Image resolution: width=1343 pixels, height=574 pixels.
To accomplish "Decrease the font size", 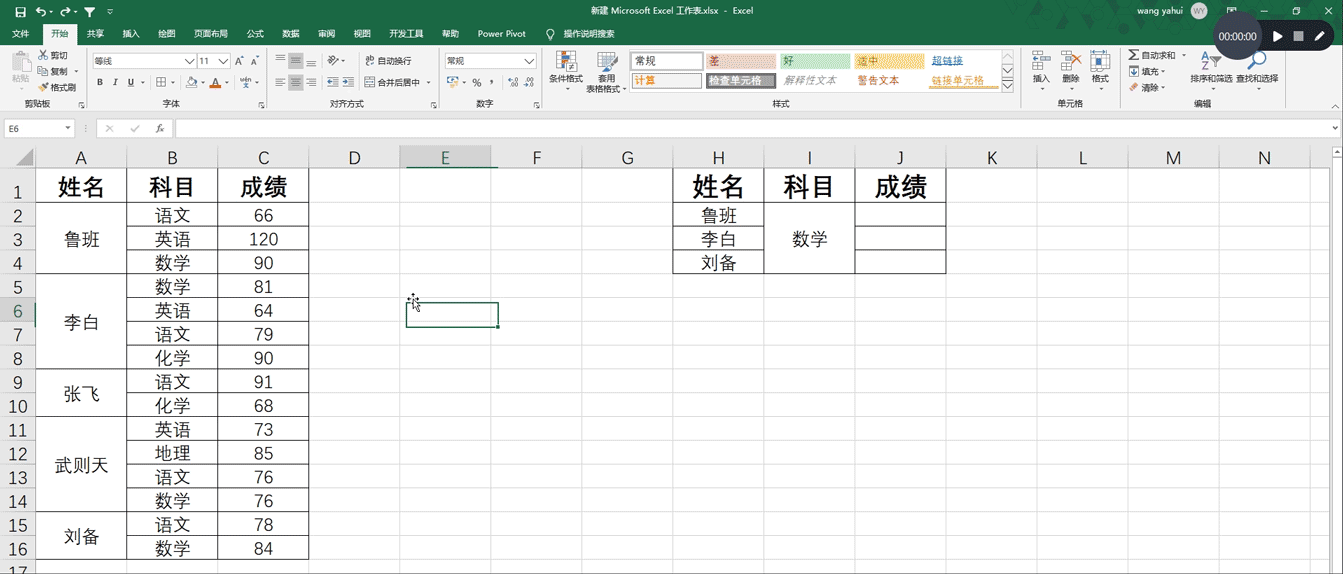I will 256,61.
